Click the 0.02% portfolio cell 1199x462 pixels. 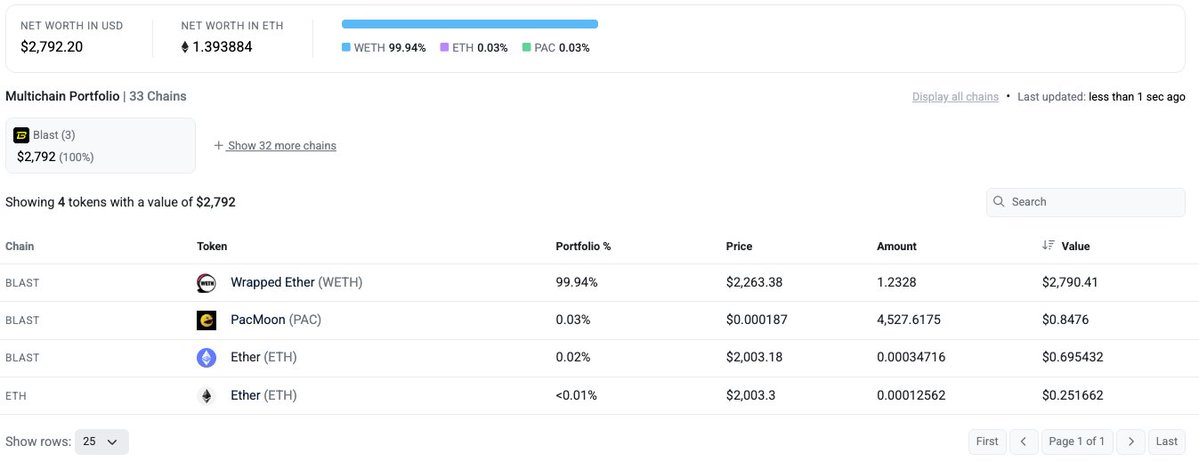574,357
